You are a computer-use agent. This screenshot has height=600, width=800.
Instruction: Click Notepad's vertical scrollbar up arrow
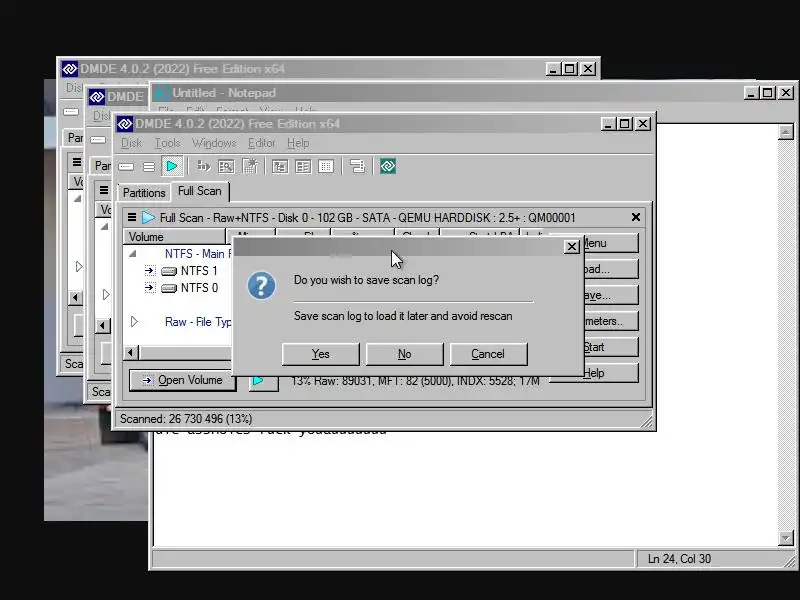tap(786, 132)
